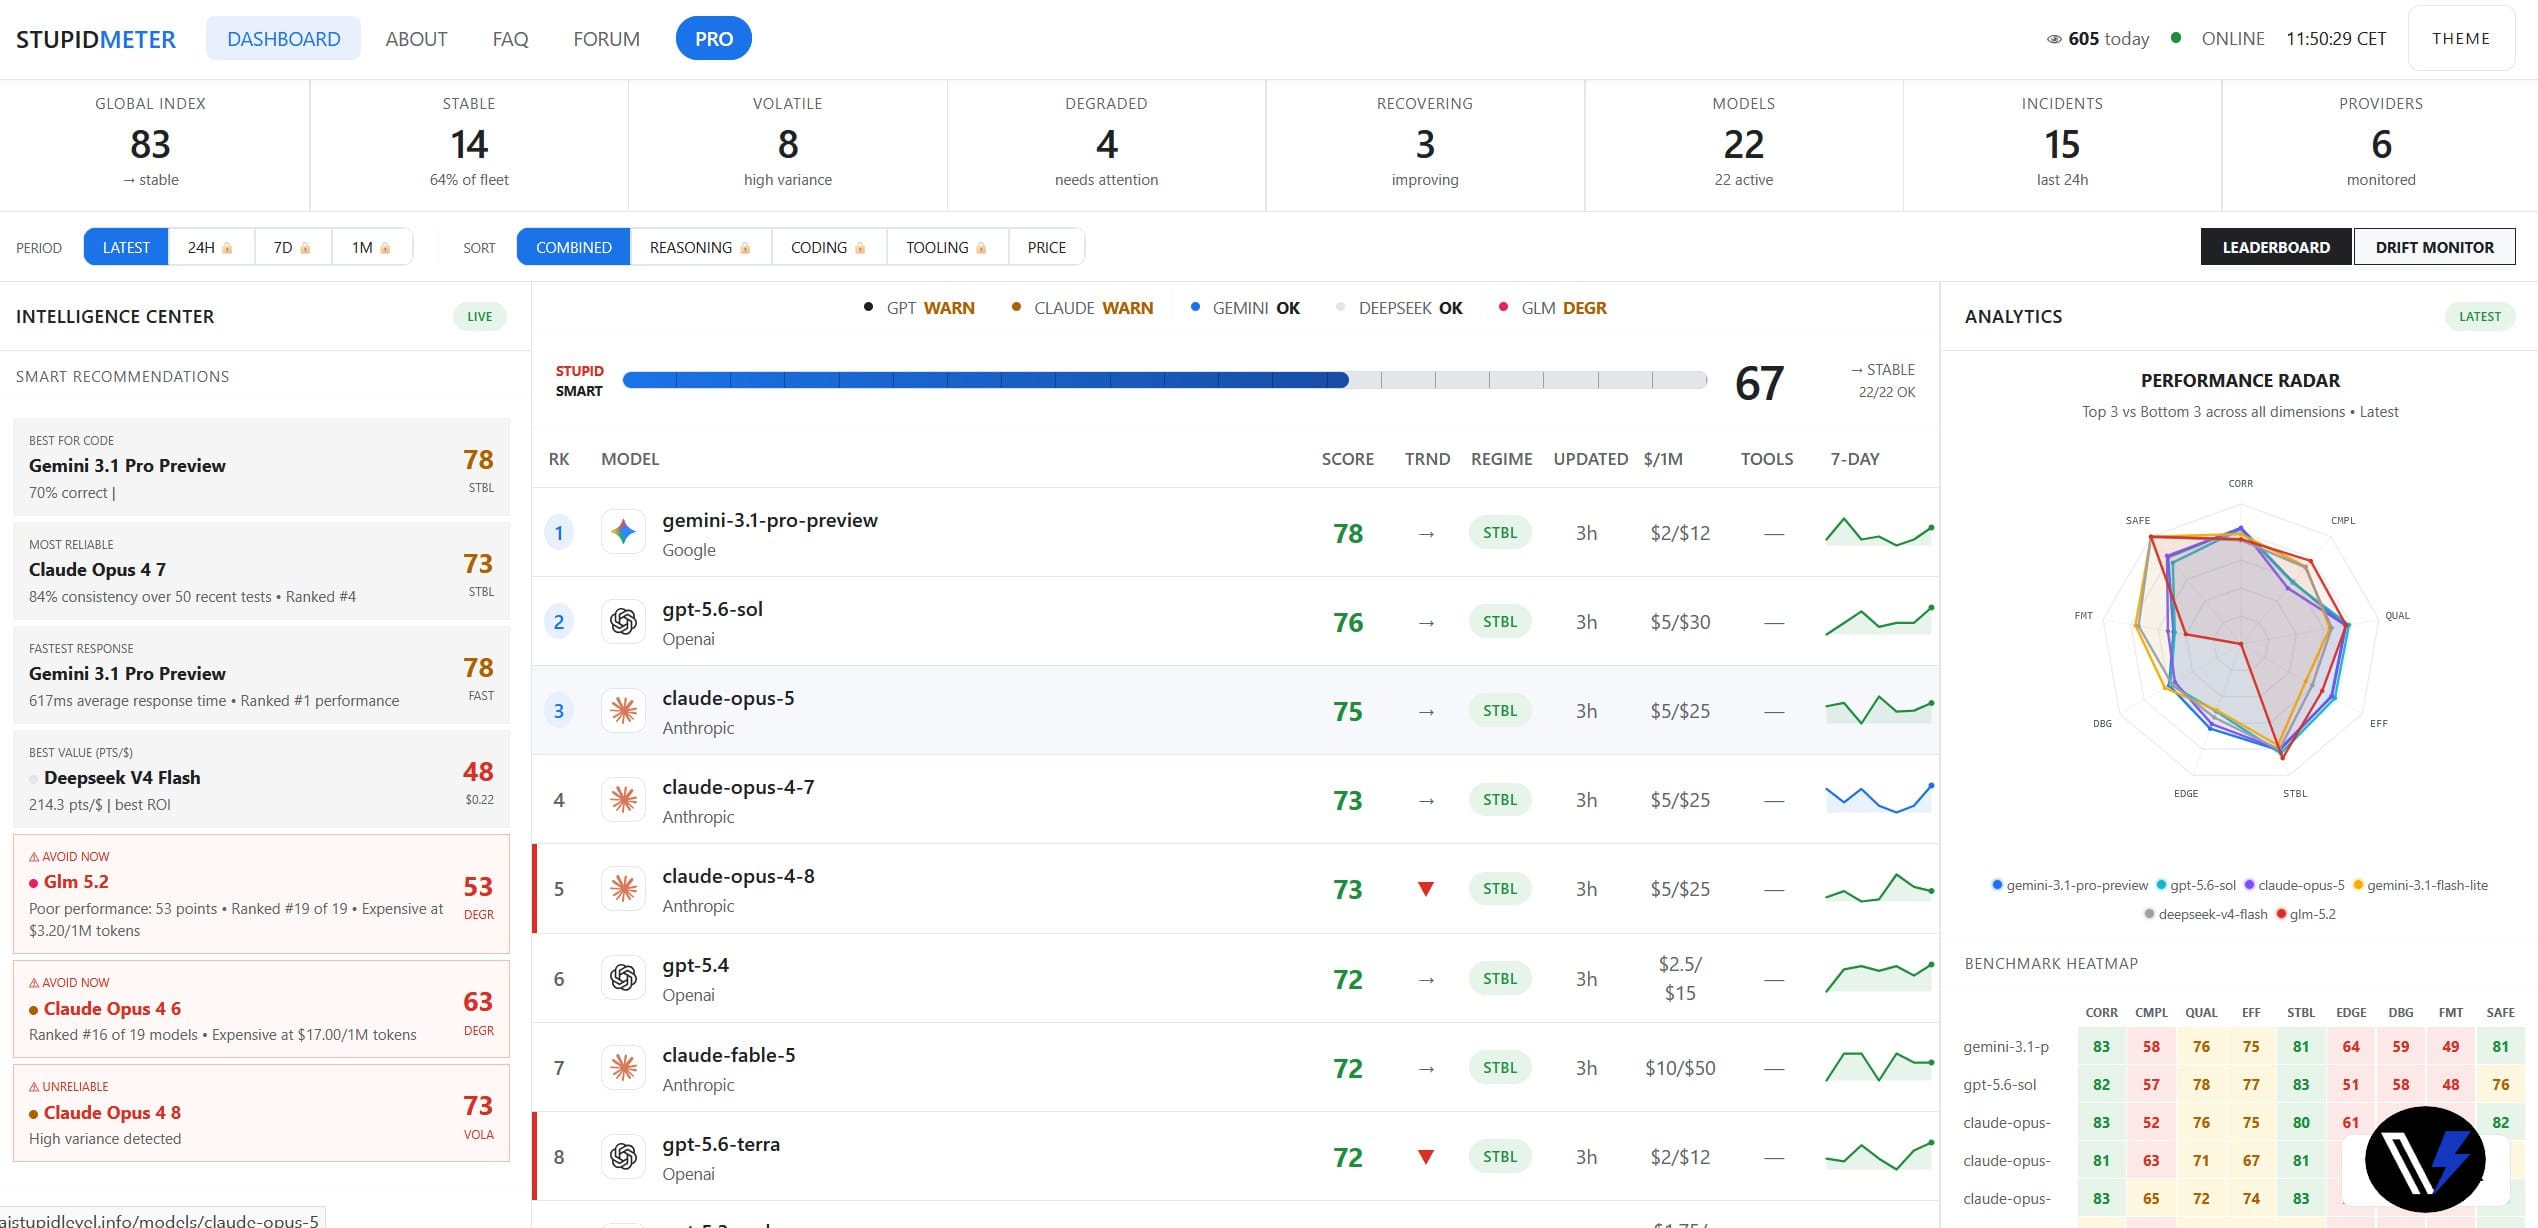The height and width of the screenshot is (1228, 2538).
Task: Click the INCIDENTS 15 last 24h stat
Action: [x=2062, y=145]
